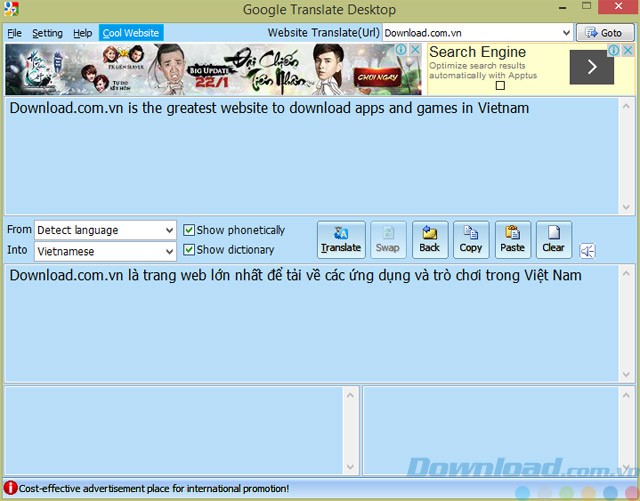The width and height of the screenshot is (640, 501).
Task: Click the left bottom panel scrollbar up arrow
Action: [350, 395]
